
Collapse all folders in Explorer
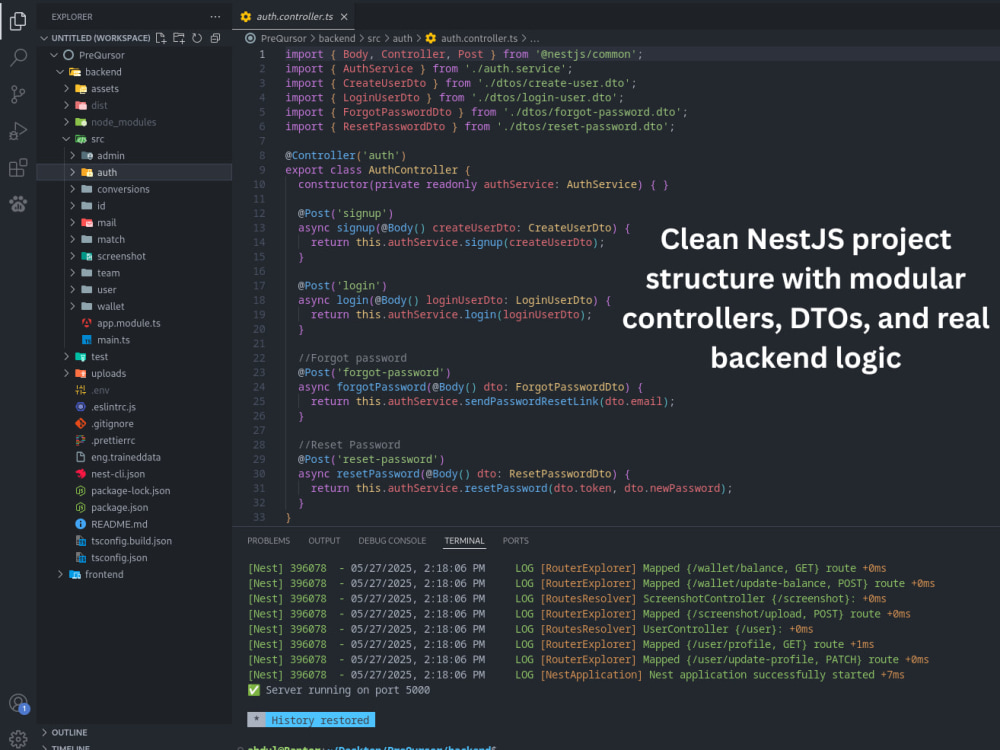click(216, 38)
